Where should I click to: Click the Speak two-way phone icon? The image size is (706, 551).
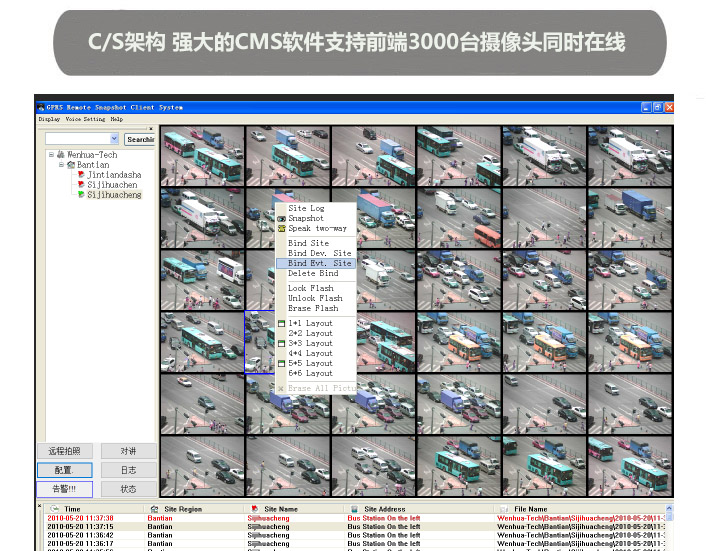(x=281, y=228)
